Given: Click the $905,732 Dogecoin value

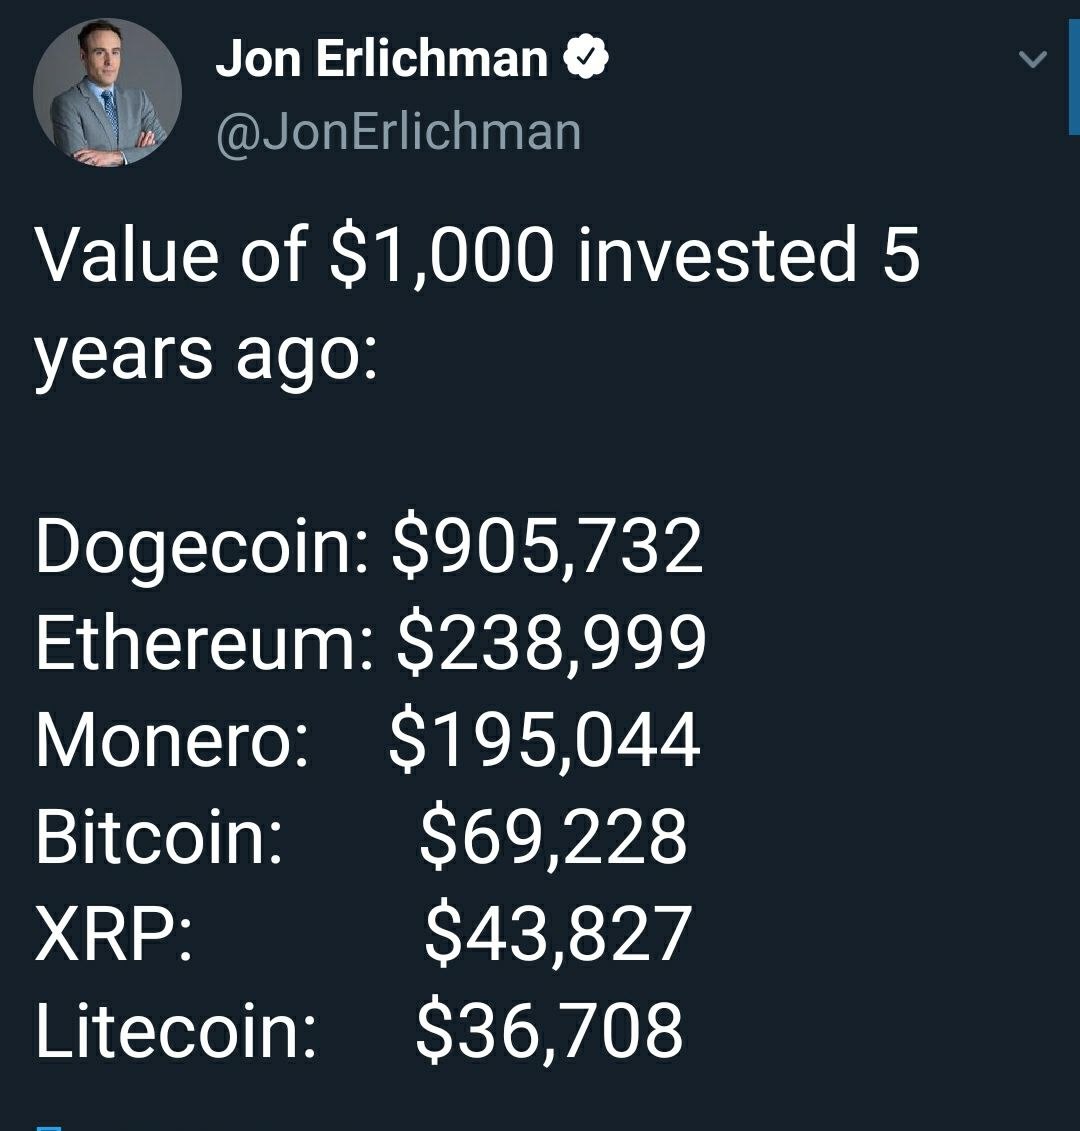Looking at the screenshot, I should 548,548.
